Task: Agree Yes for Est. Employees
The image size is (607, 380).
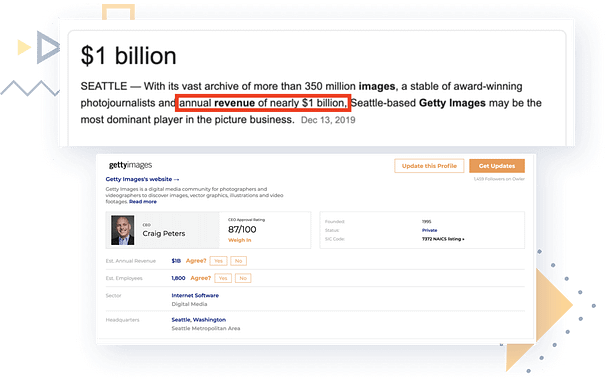Action: (223, 278)
